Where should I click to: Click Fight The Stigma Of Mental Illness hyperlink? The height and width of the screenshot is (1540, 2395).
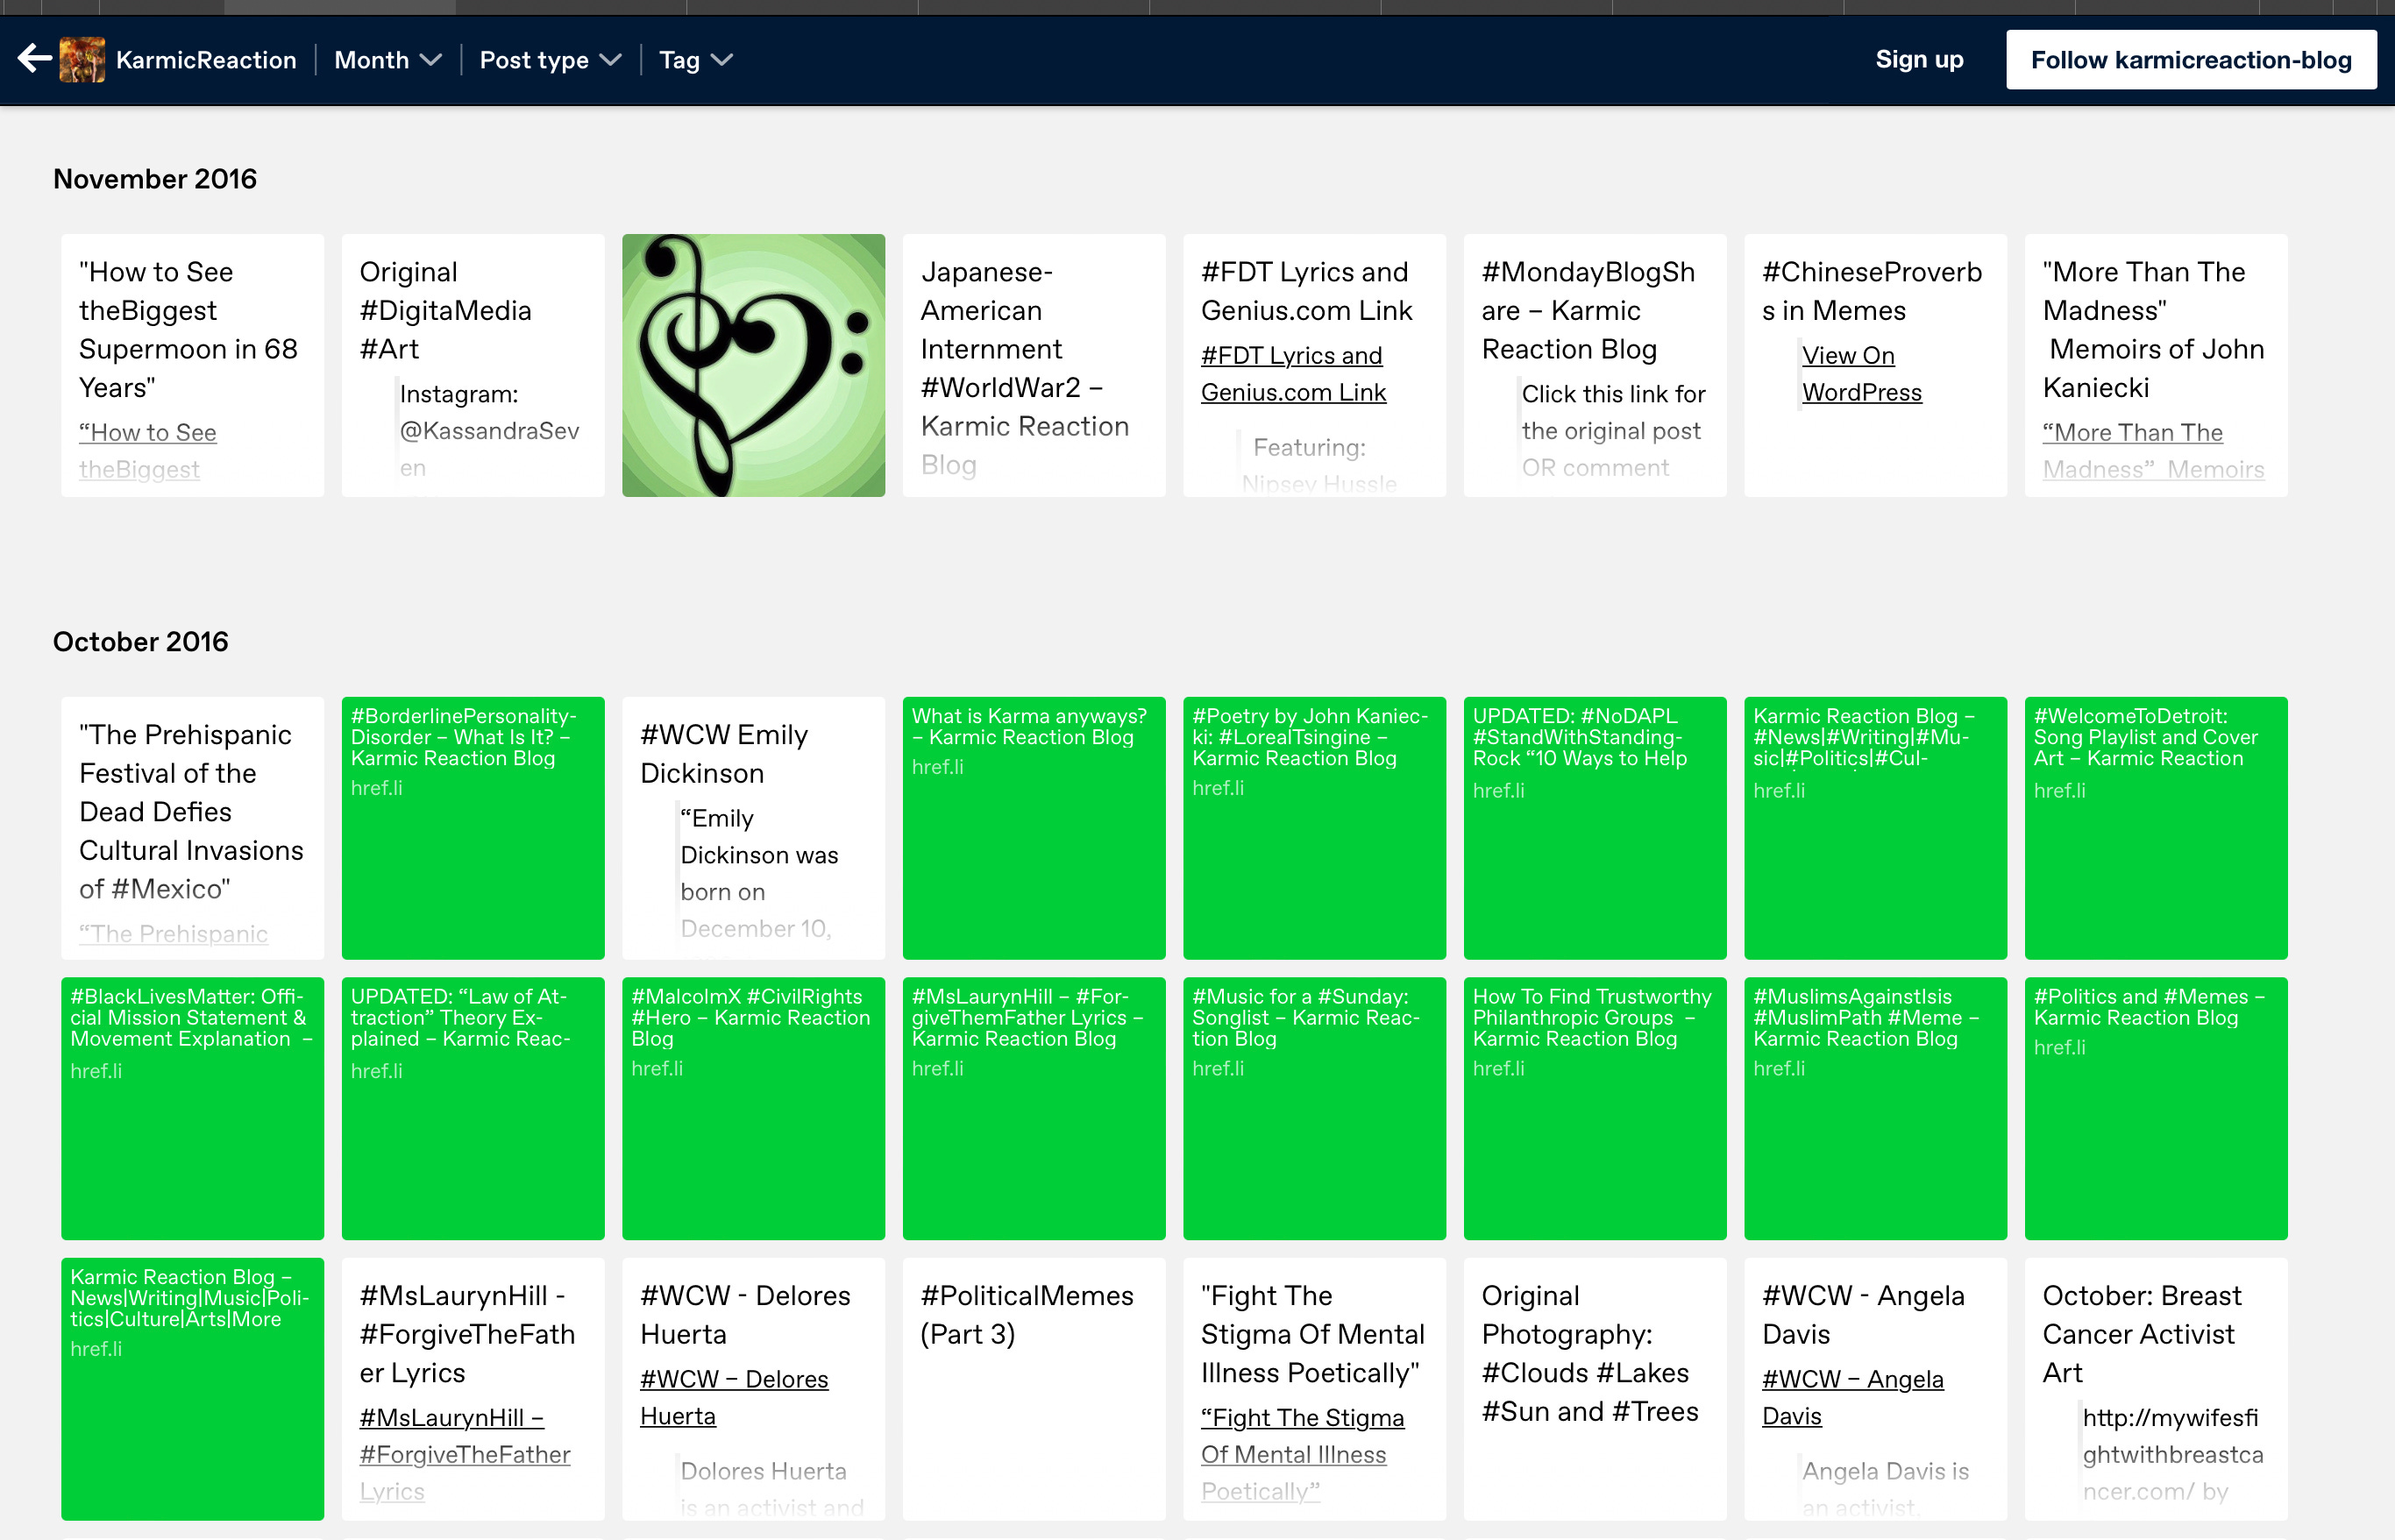coord(1302,1454)
